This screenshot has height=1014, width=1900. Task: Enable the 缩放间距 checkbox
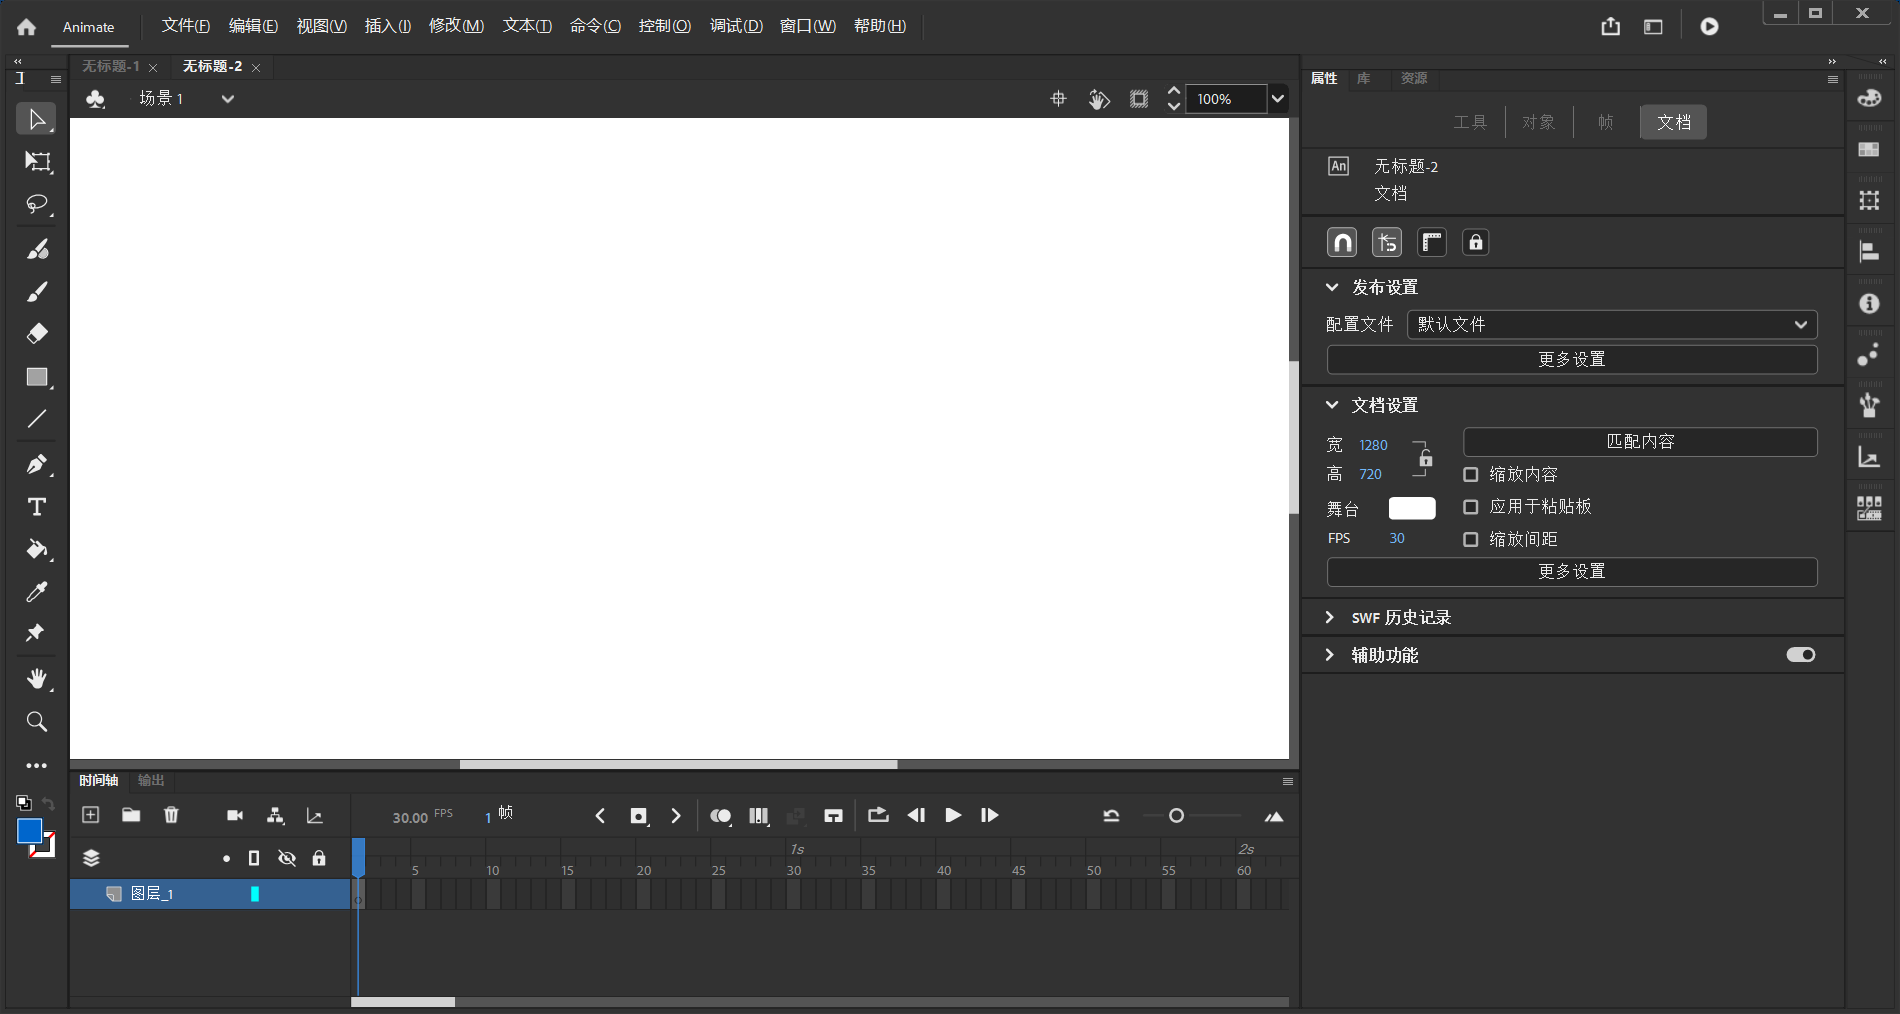(1471, 539)
